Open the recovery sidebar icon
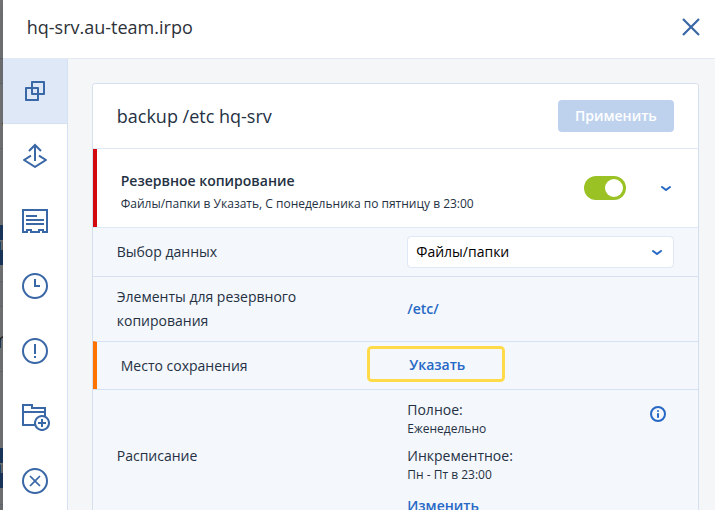Viewport: 715px width, 510px height. [x=35, y=156]
